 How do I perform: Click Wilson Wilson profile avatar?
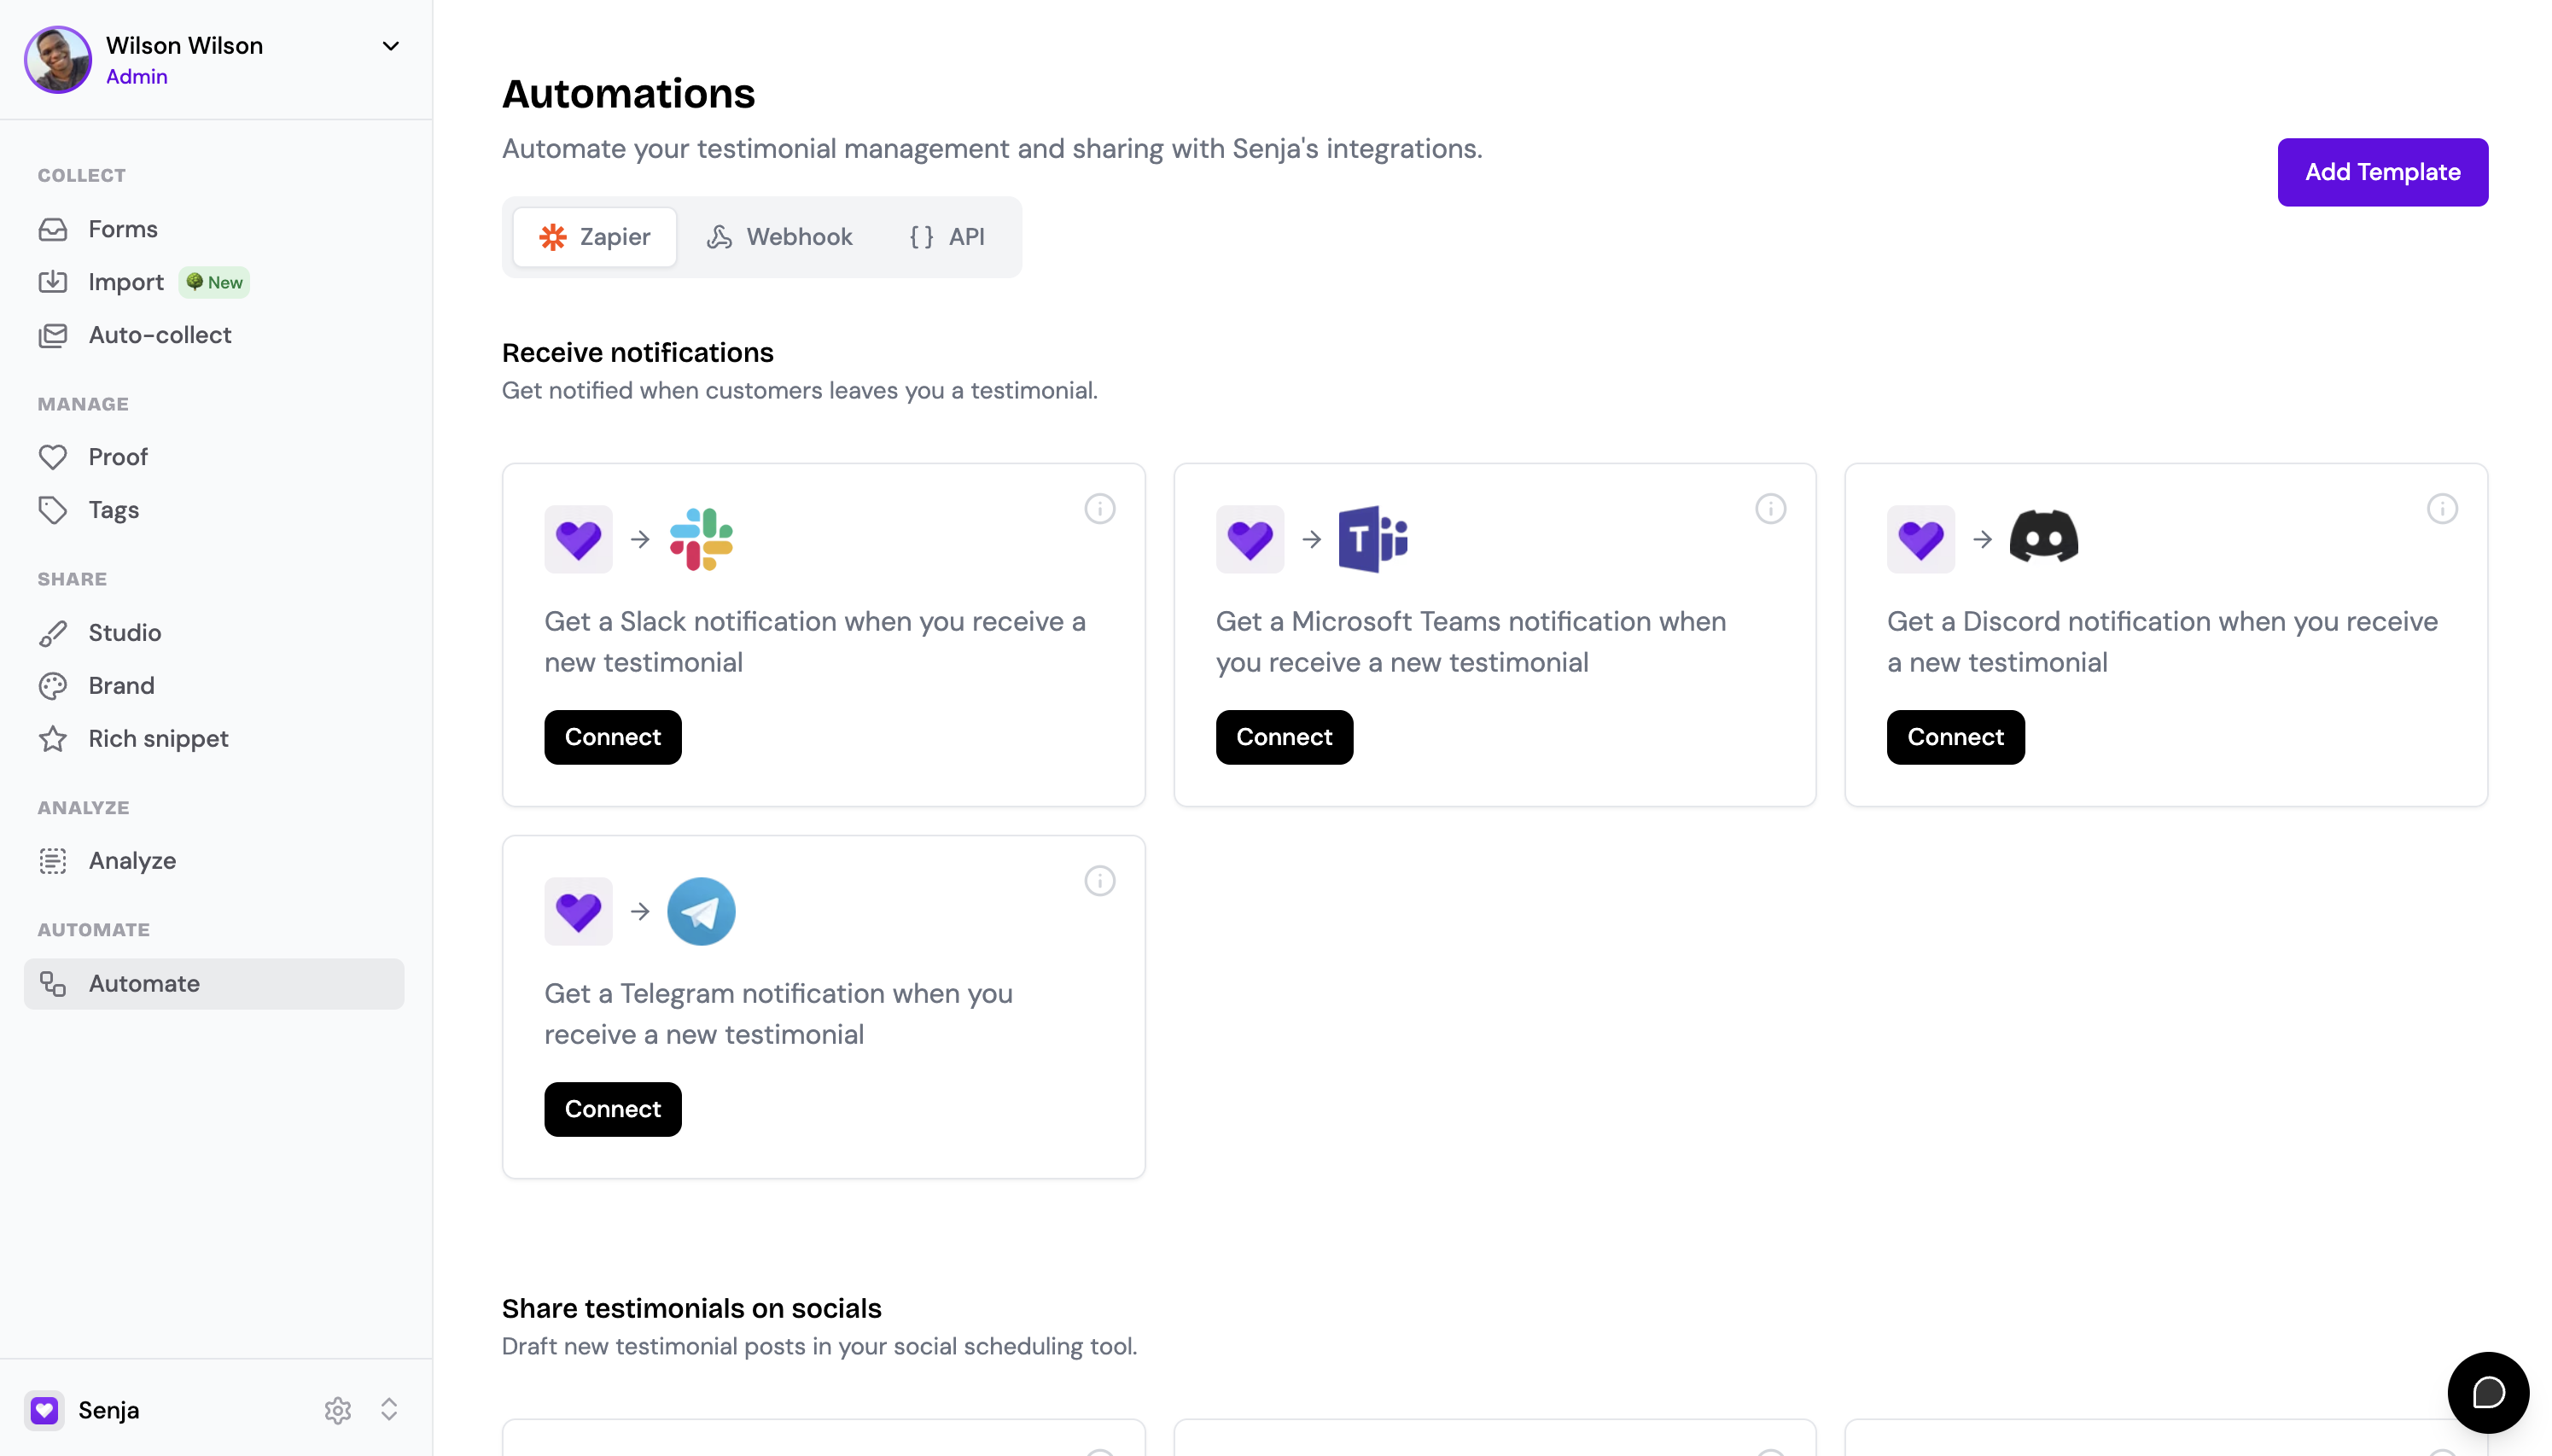coord(58,60)
